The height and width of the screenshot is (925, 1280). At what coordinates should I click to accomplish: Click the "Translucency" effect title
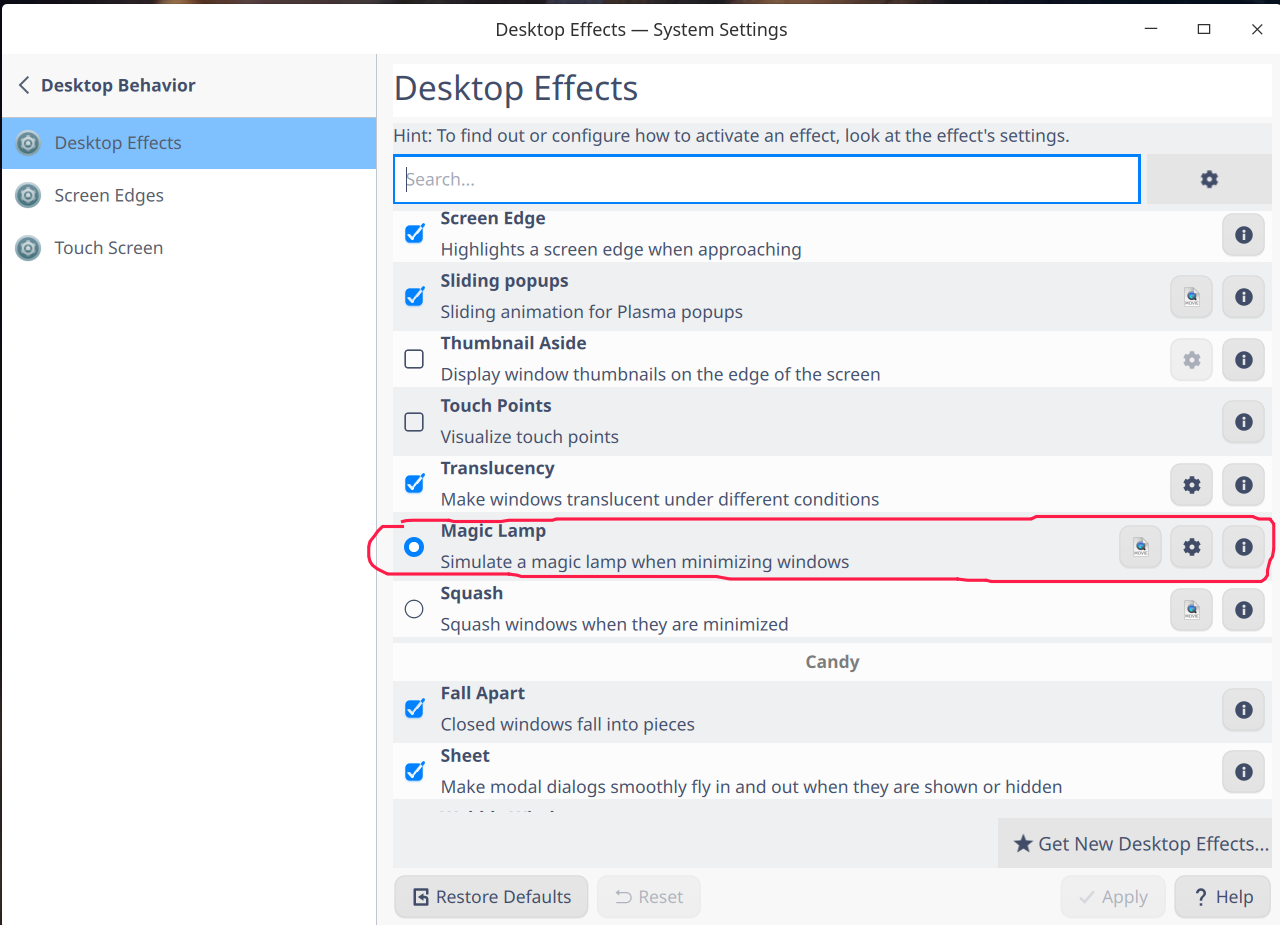pos(497,468)
